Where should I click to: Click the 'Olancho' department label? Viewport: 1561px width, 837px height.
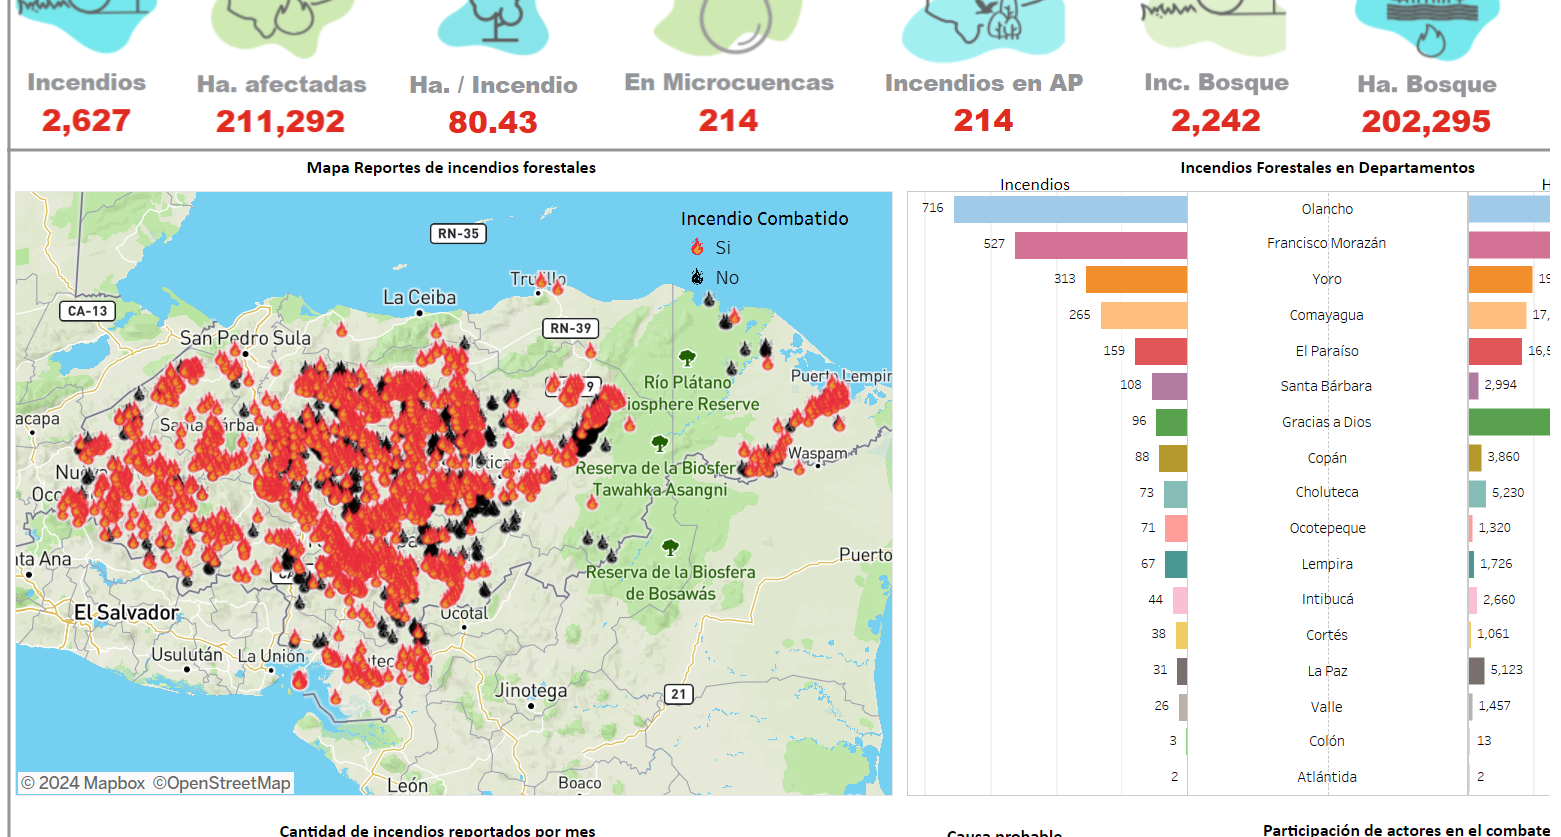pos(1327,209)
